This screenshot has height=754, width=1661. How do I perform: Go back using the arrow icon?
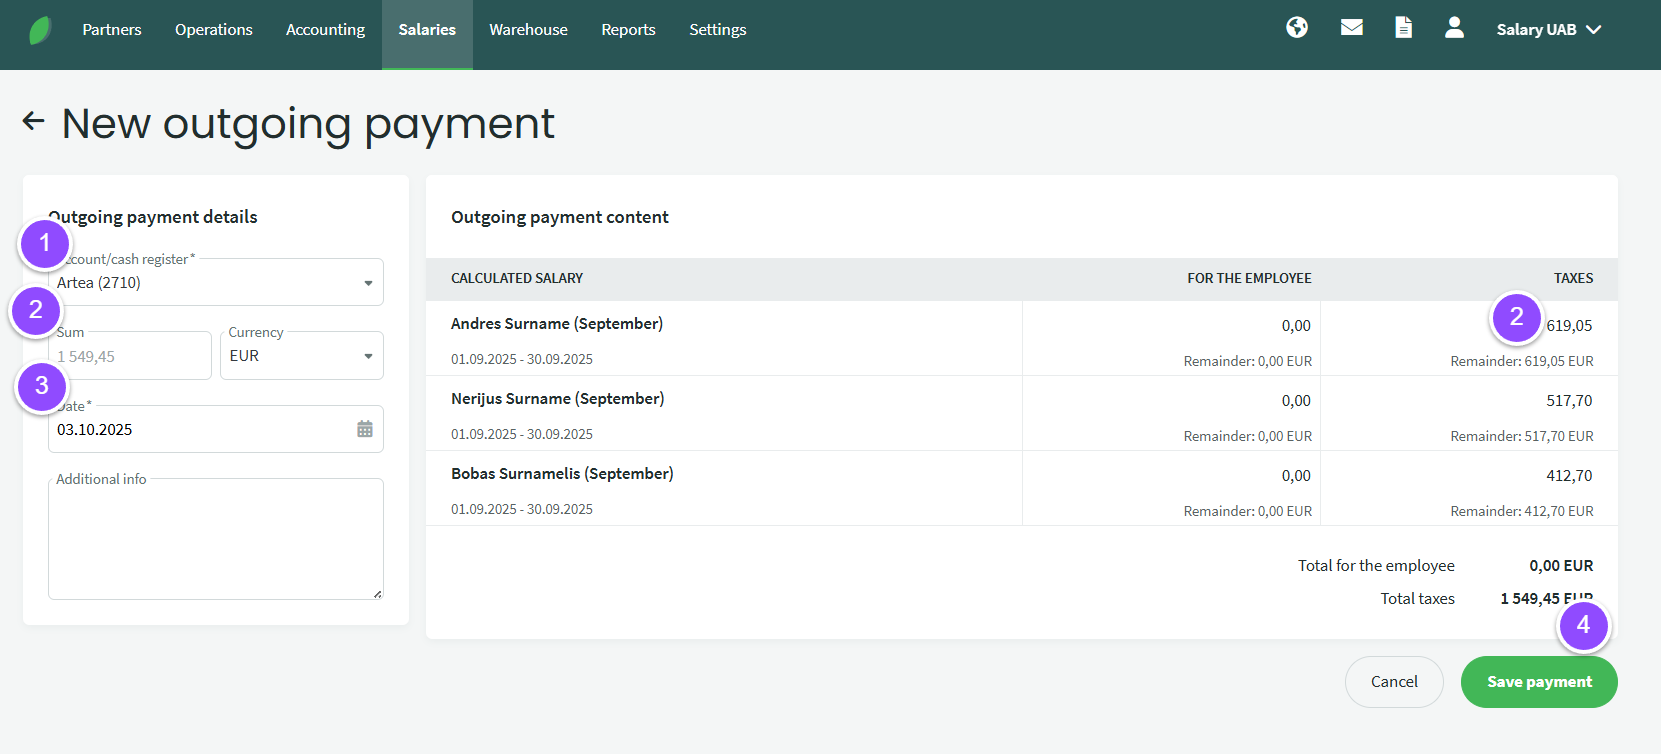tap(34, 122)
